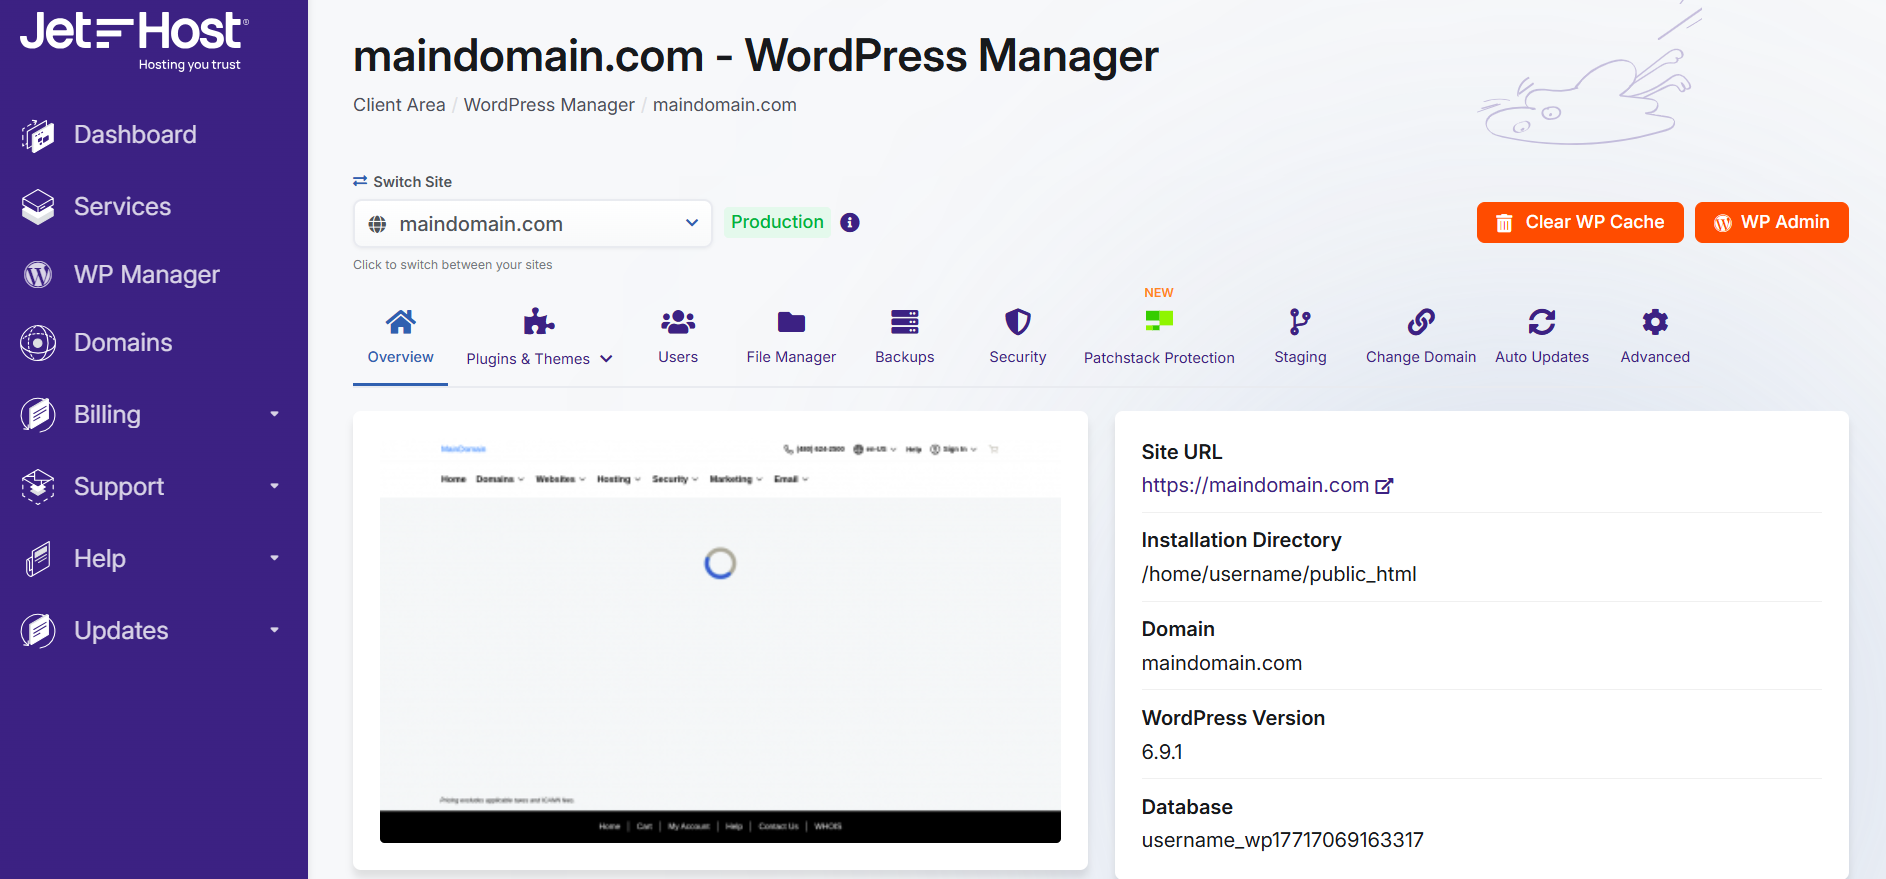Open the Users group icon

click(x=678, y=322)
